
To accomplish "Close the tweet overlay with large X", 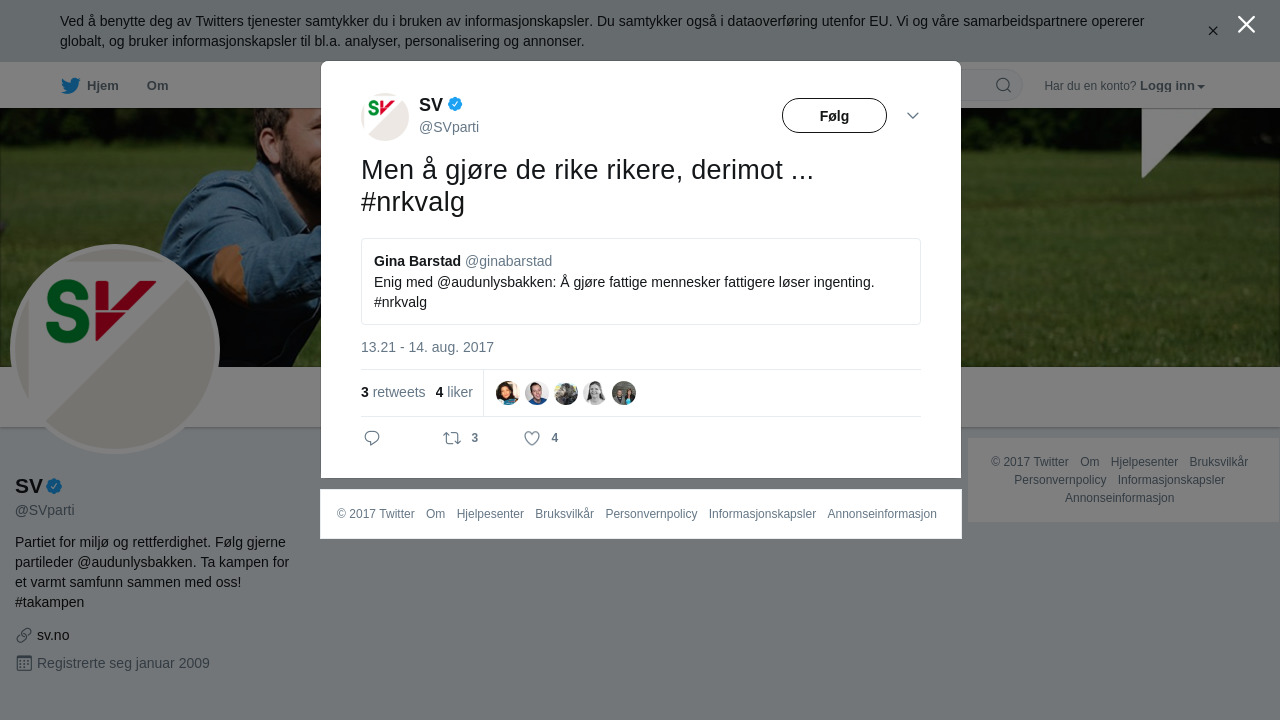I will point(1246,24).
